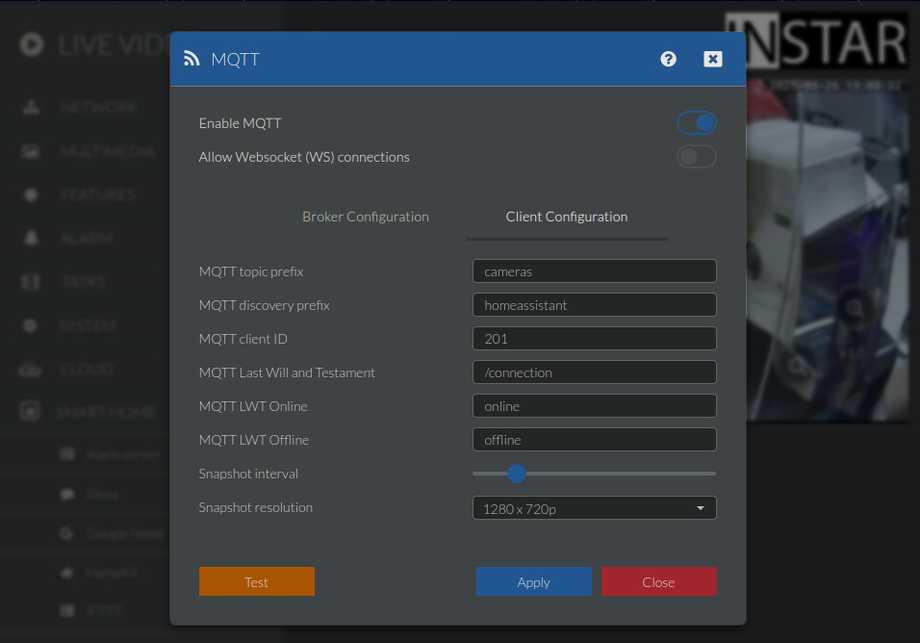Click the SMART HOME sidebar icon
The image size is (920, 643).
click(30, 411)
